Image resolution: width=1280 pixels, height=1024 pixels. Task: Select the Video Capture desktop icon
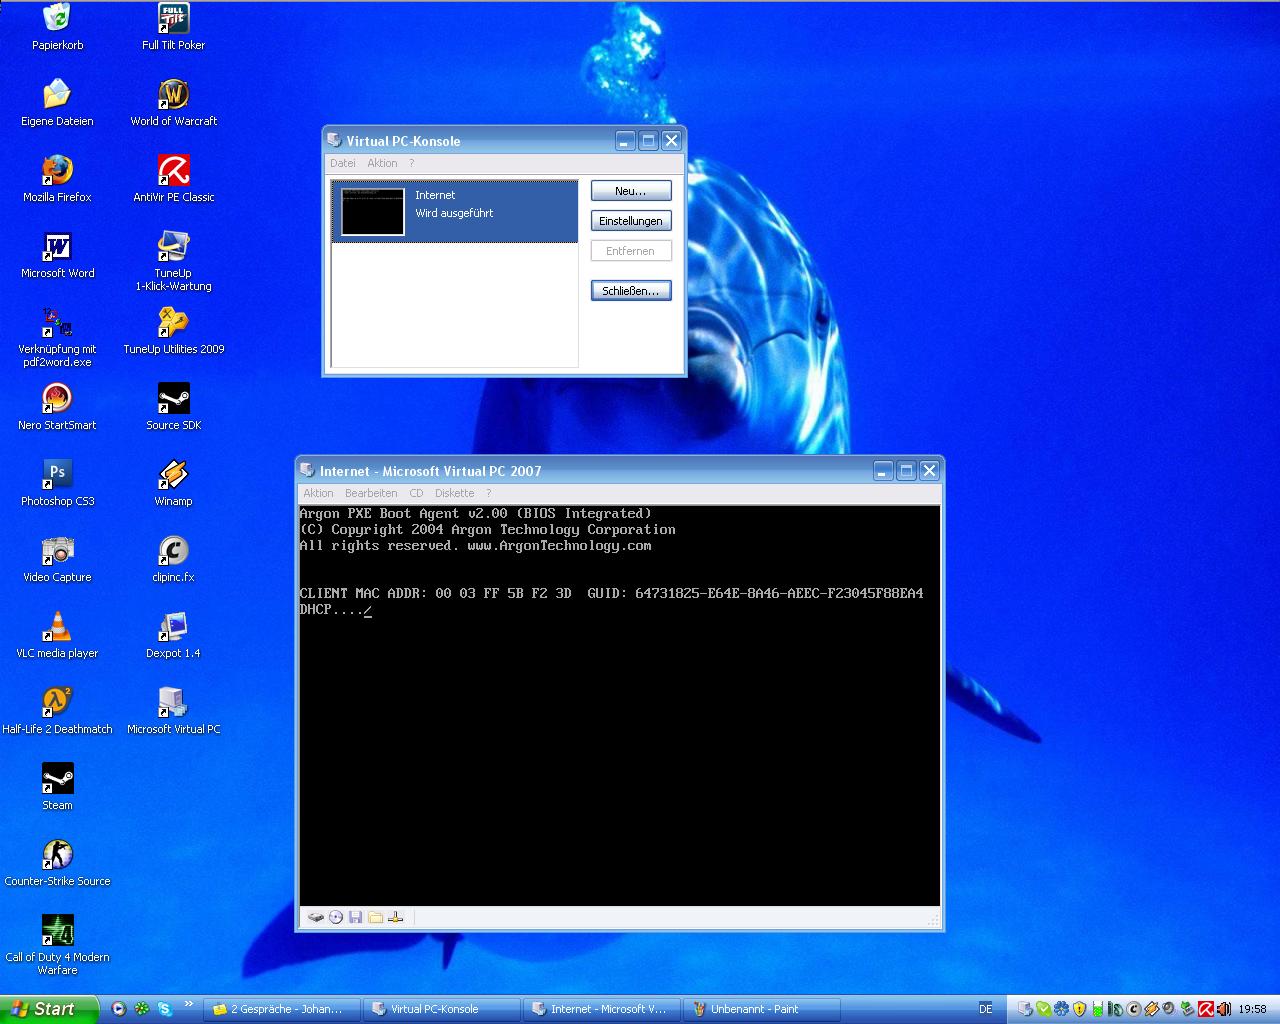point(57,559)
